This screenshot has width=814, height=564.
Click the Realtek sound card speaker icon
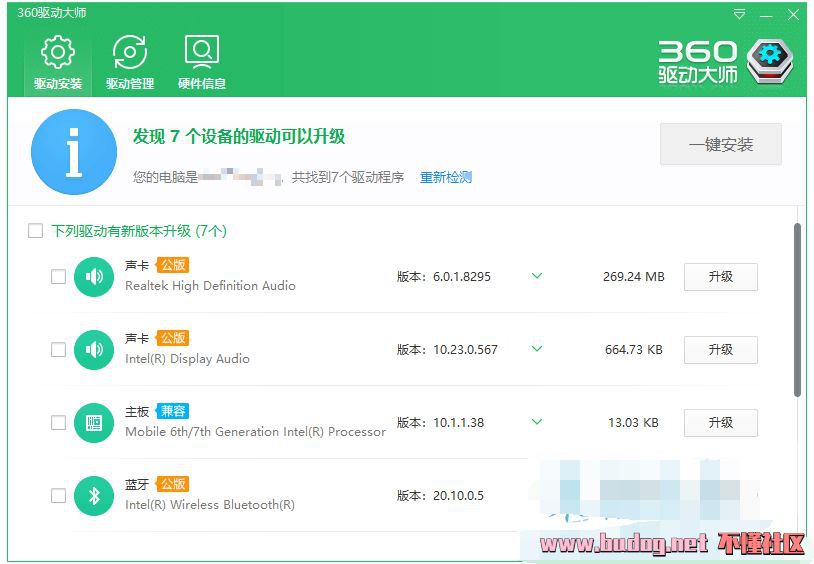94,276
